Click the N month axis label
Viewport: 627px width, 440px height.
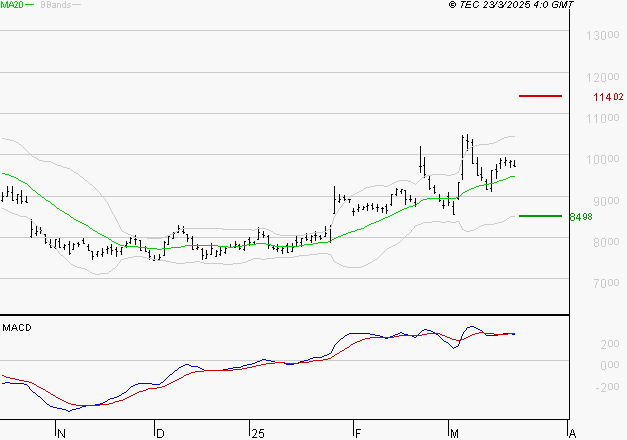pos(61,434)
